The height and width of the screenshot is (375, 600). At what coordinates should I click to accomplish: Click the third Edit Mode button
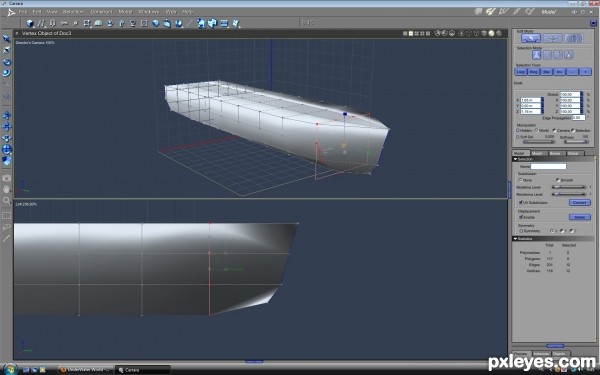574,38
